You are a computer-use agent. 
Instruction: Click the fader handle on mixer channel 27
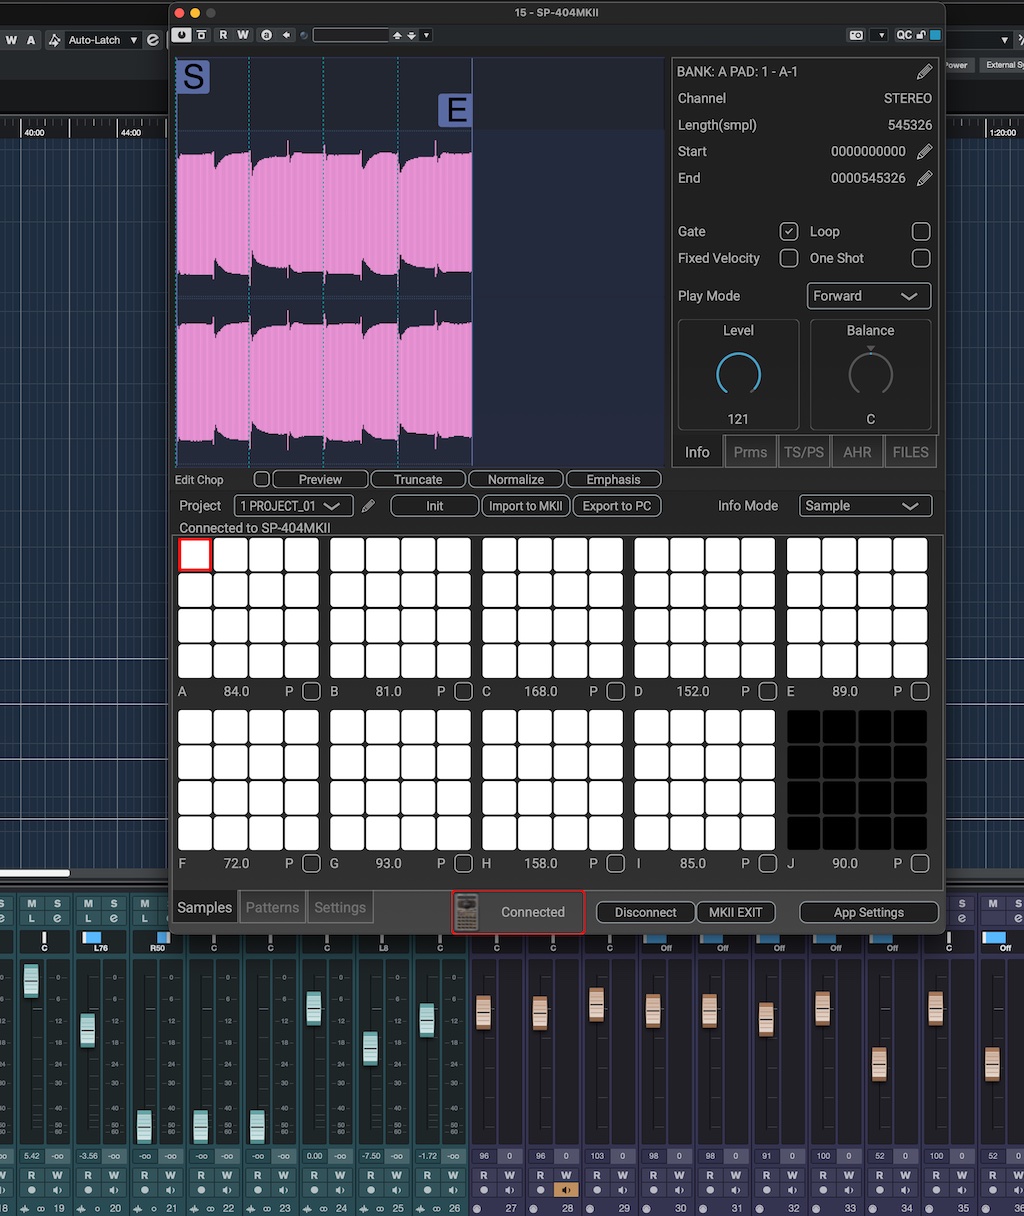tap(484, 1012)
